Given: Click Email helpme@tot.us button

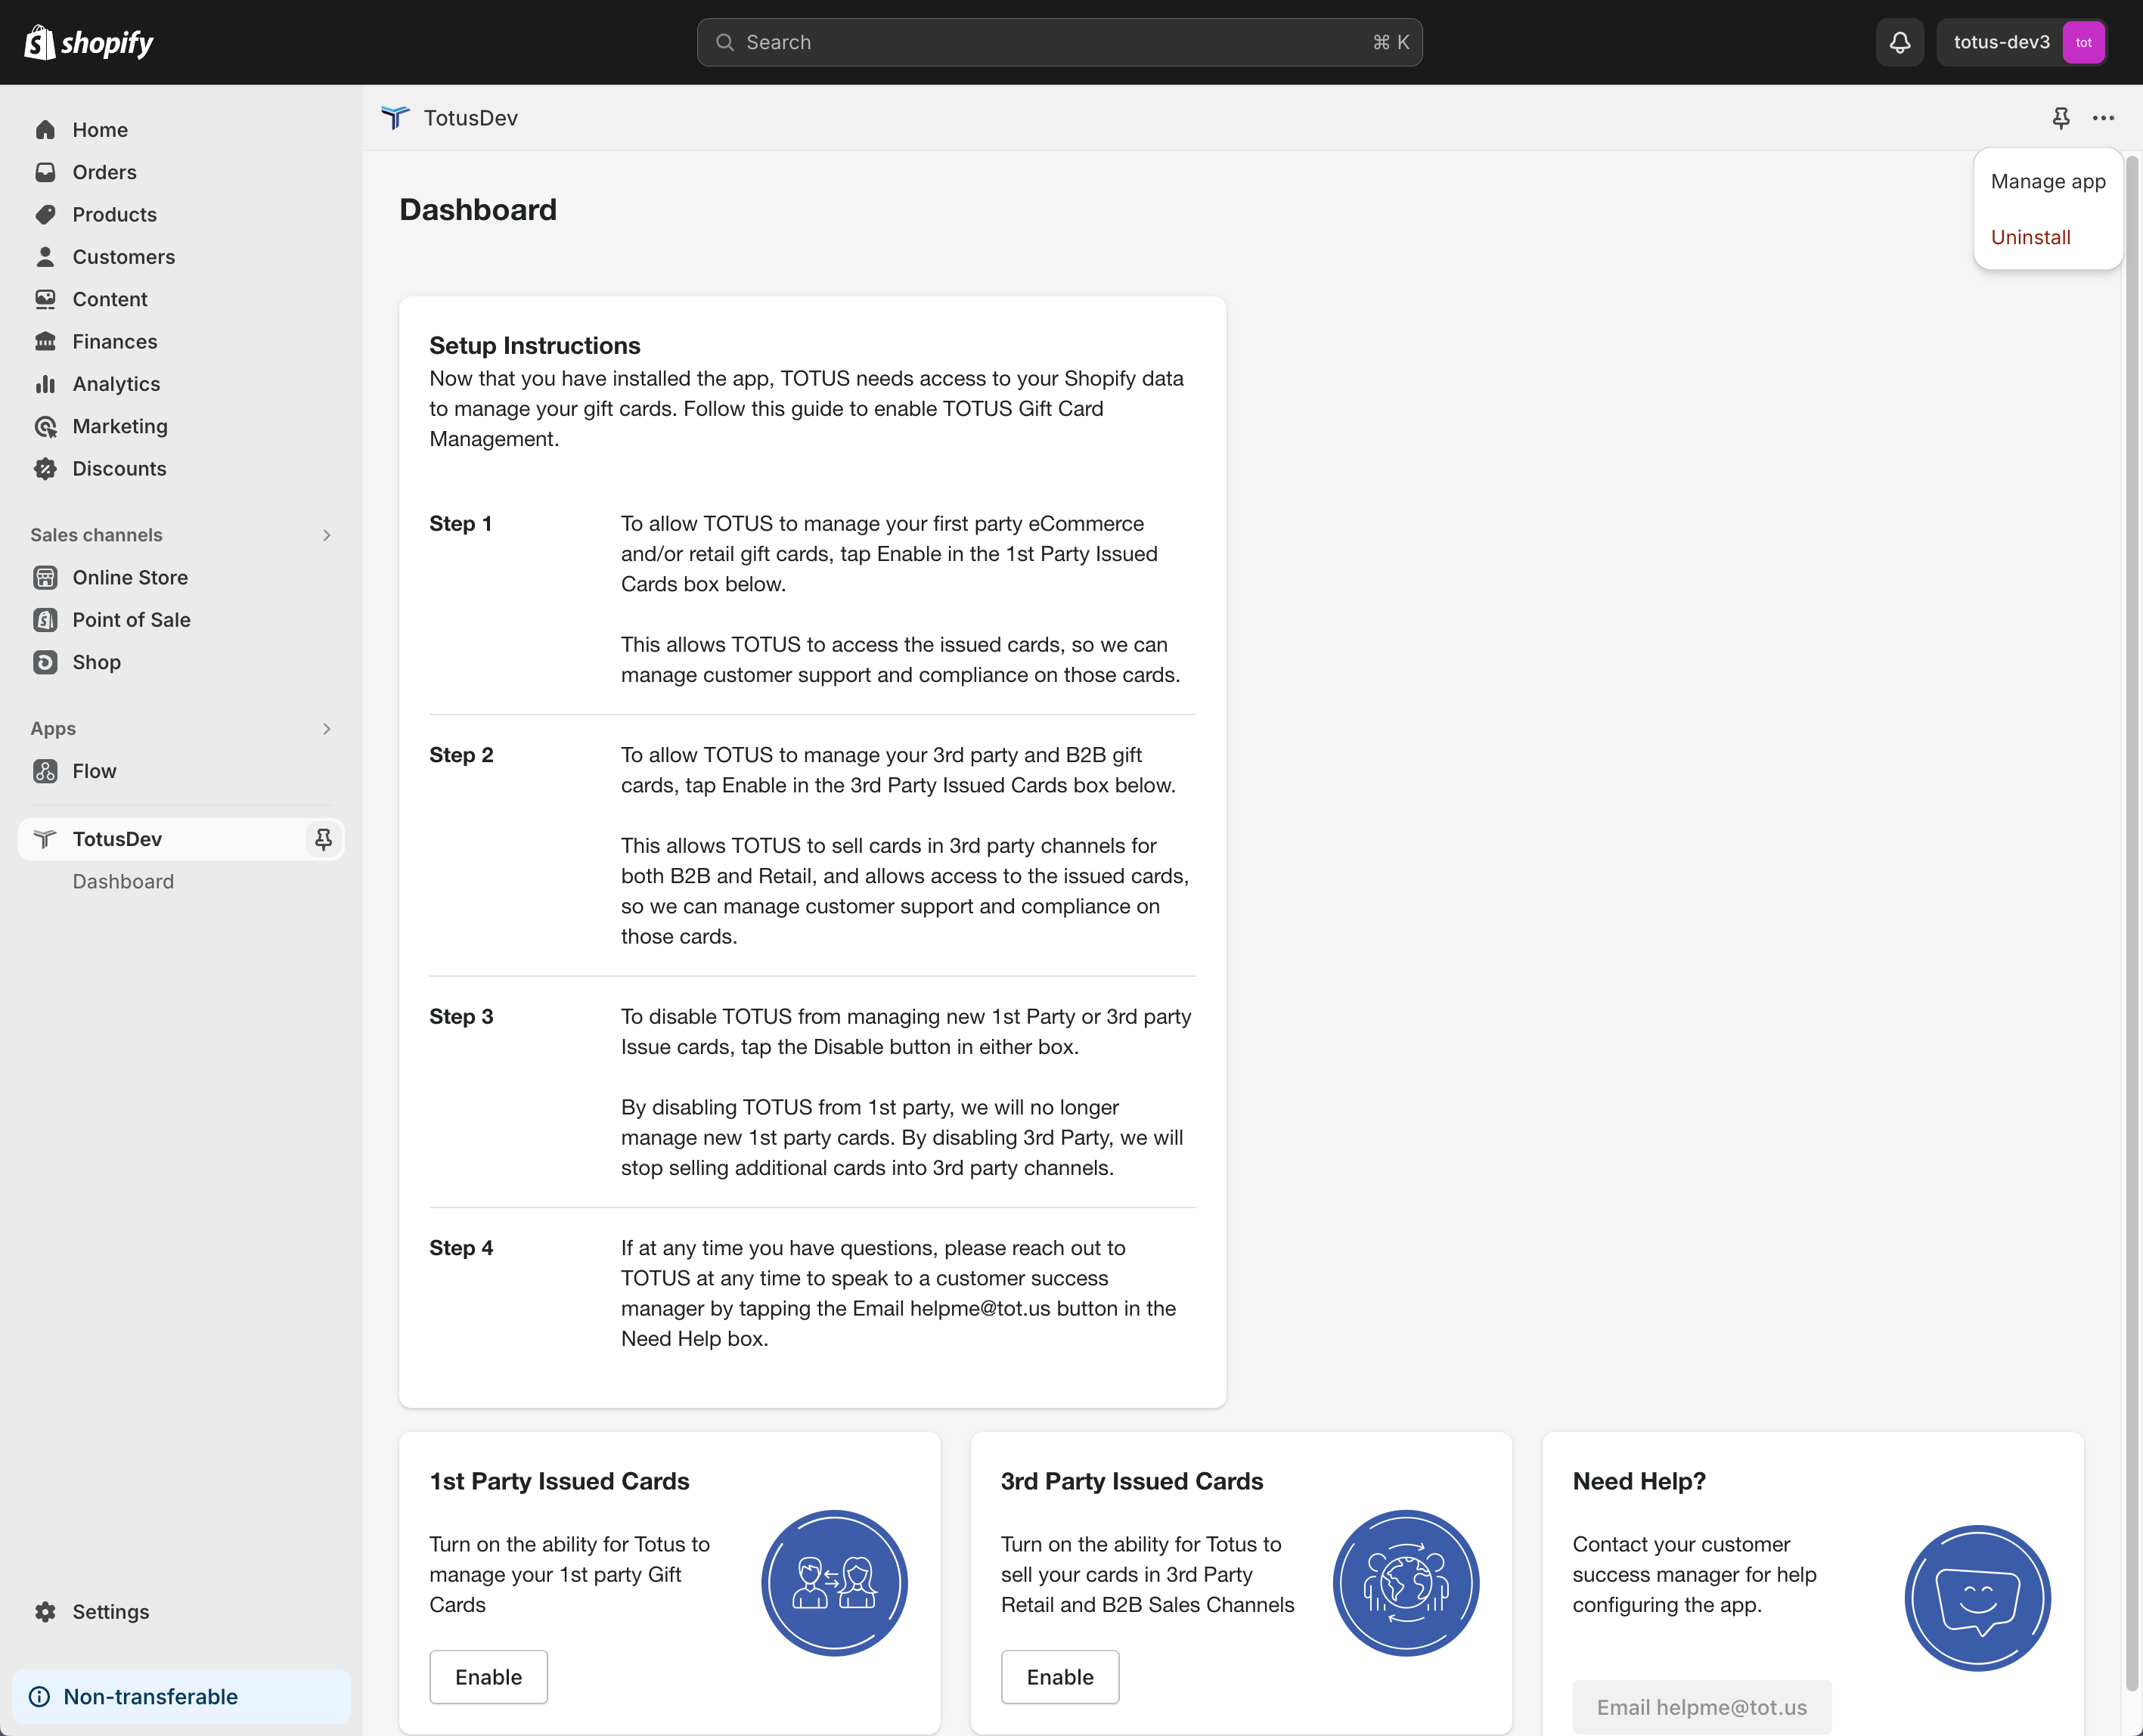Looking at the screenshot, I should pyautogui.click(x=1701, y=1707).
